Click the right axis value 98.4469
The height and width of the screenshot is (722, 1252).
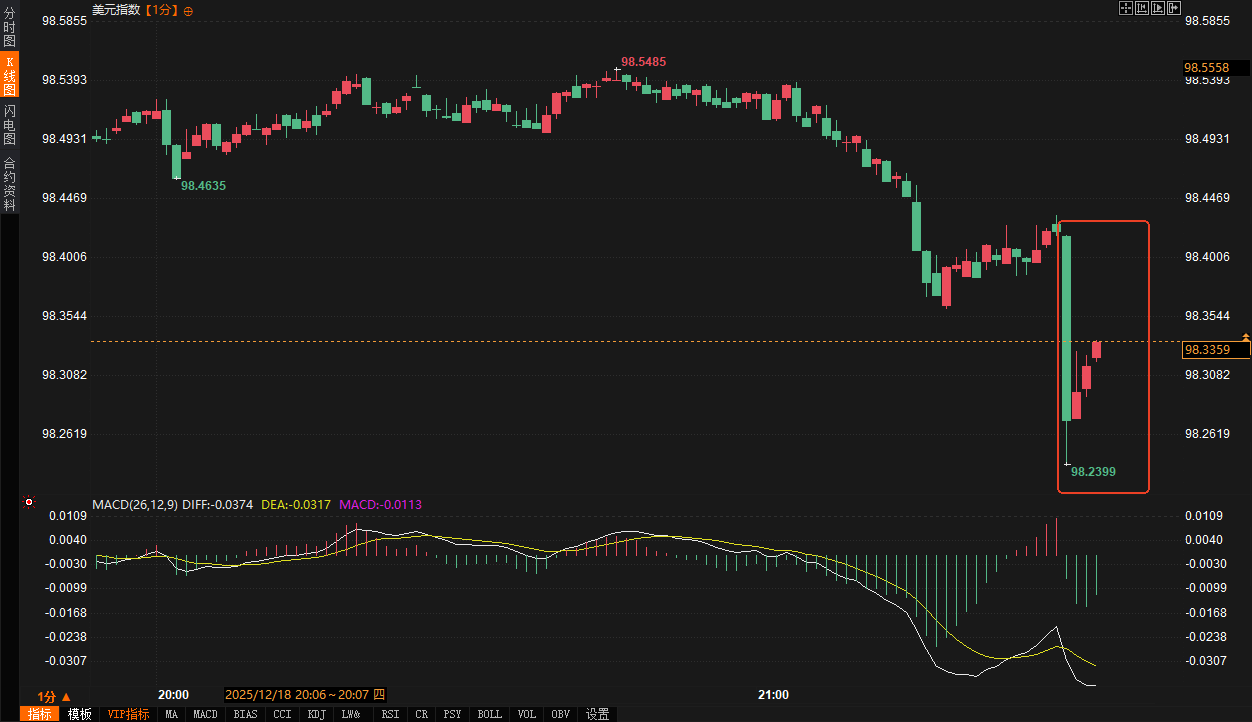1207,198
